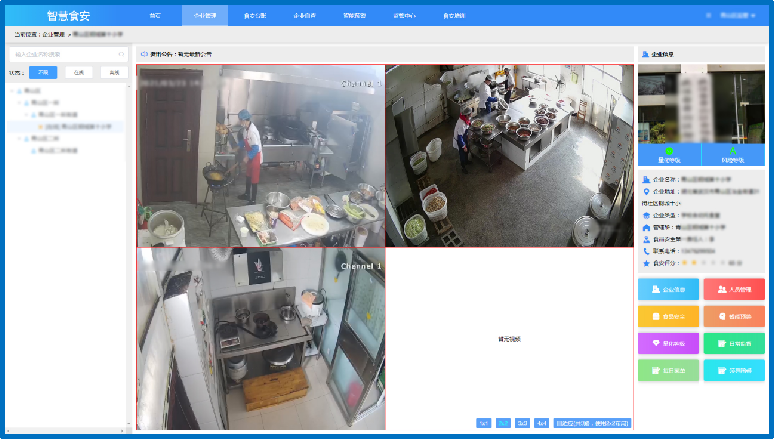
Task: Open the third navigation tab in the top bar
Action: tap(254, 16)
